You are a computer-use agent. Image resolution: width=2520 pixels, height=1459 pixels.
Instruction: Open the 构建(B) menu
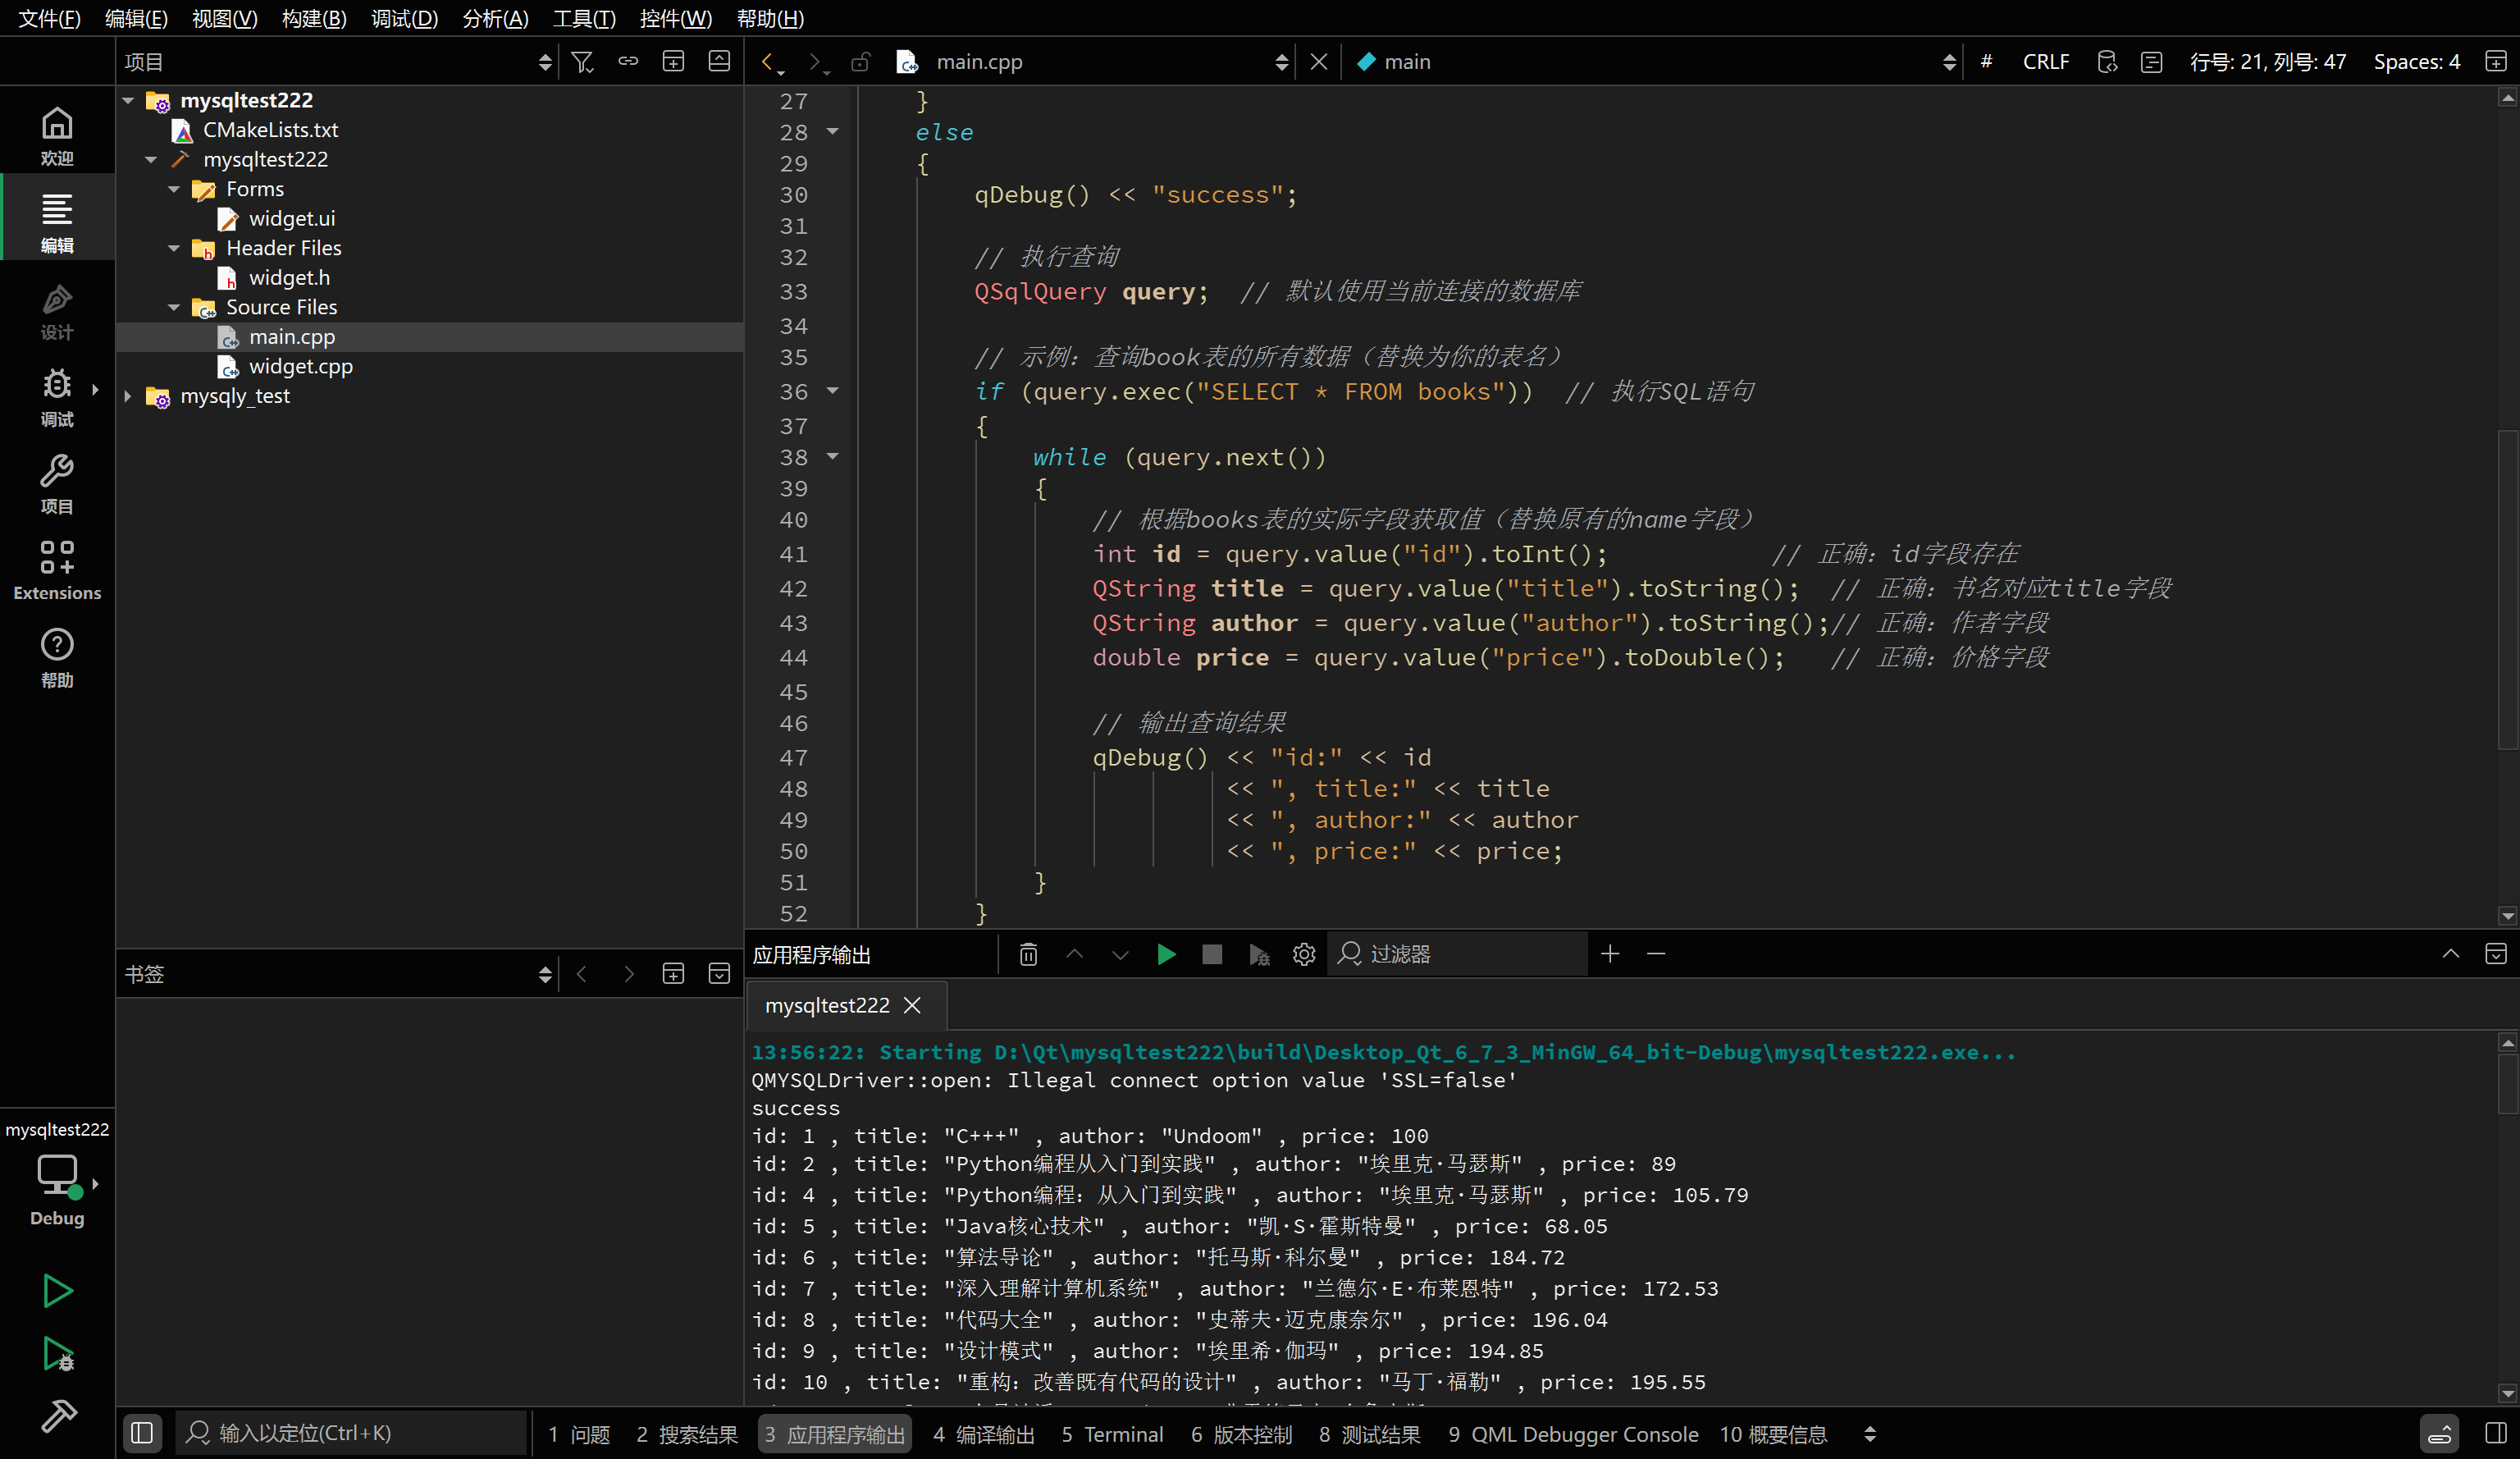[313, 18]
